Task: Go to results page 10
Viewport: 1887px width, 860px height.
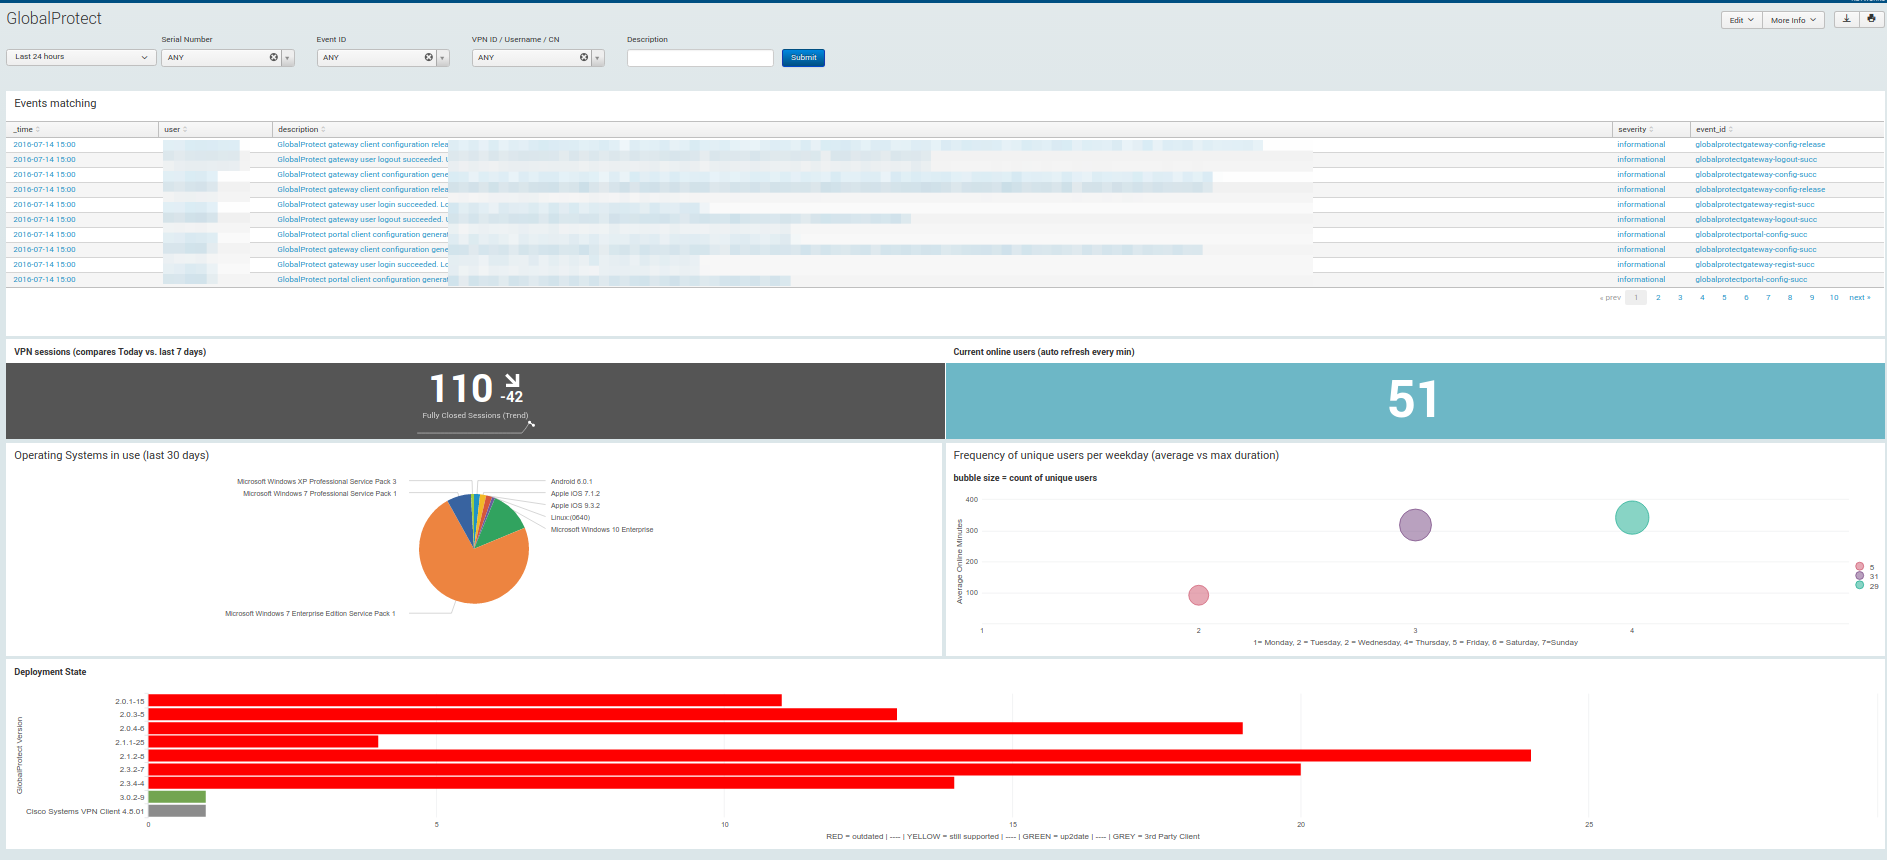Action: pos(1834,298)
